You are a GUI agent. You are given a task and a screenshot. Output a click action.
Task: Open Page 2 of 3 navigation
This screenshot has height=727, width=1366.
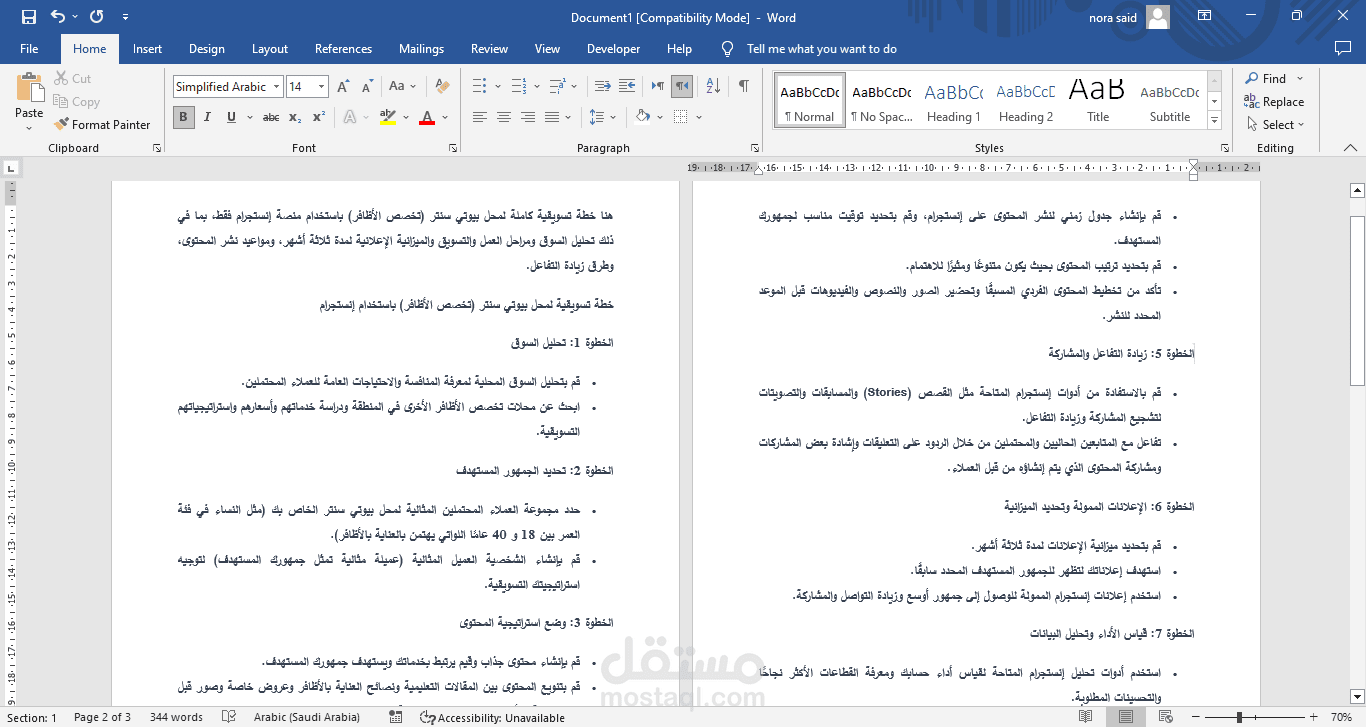pyautogui.click(x=102, y=717)
